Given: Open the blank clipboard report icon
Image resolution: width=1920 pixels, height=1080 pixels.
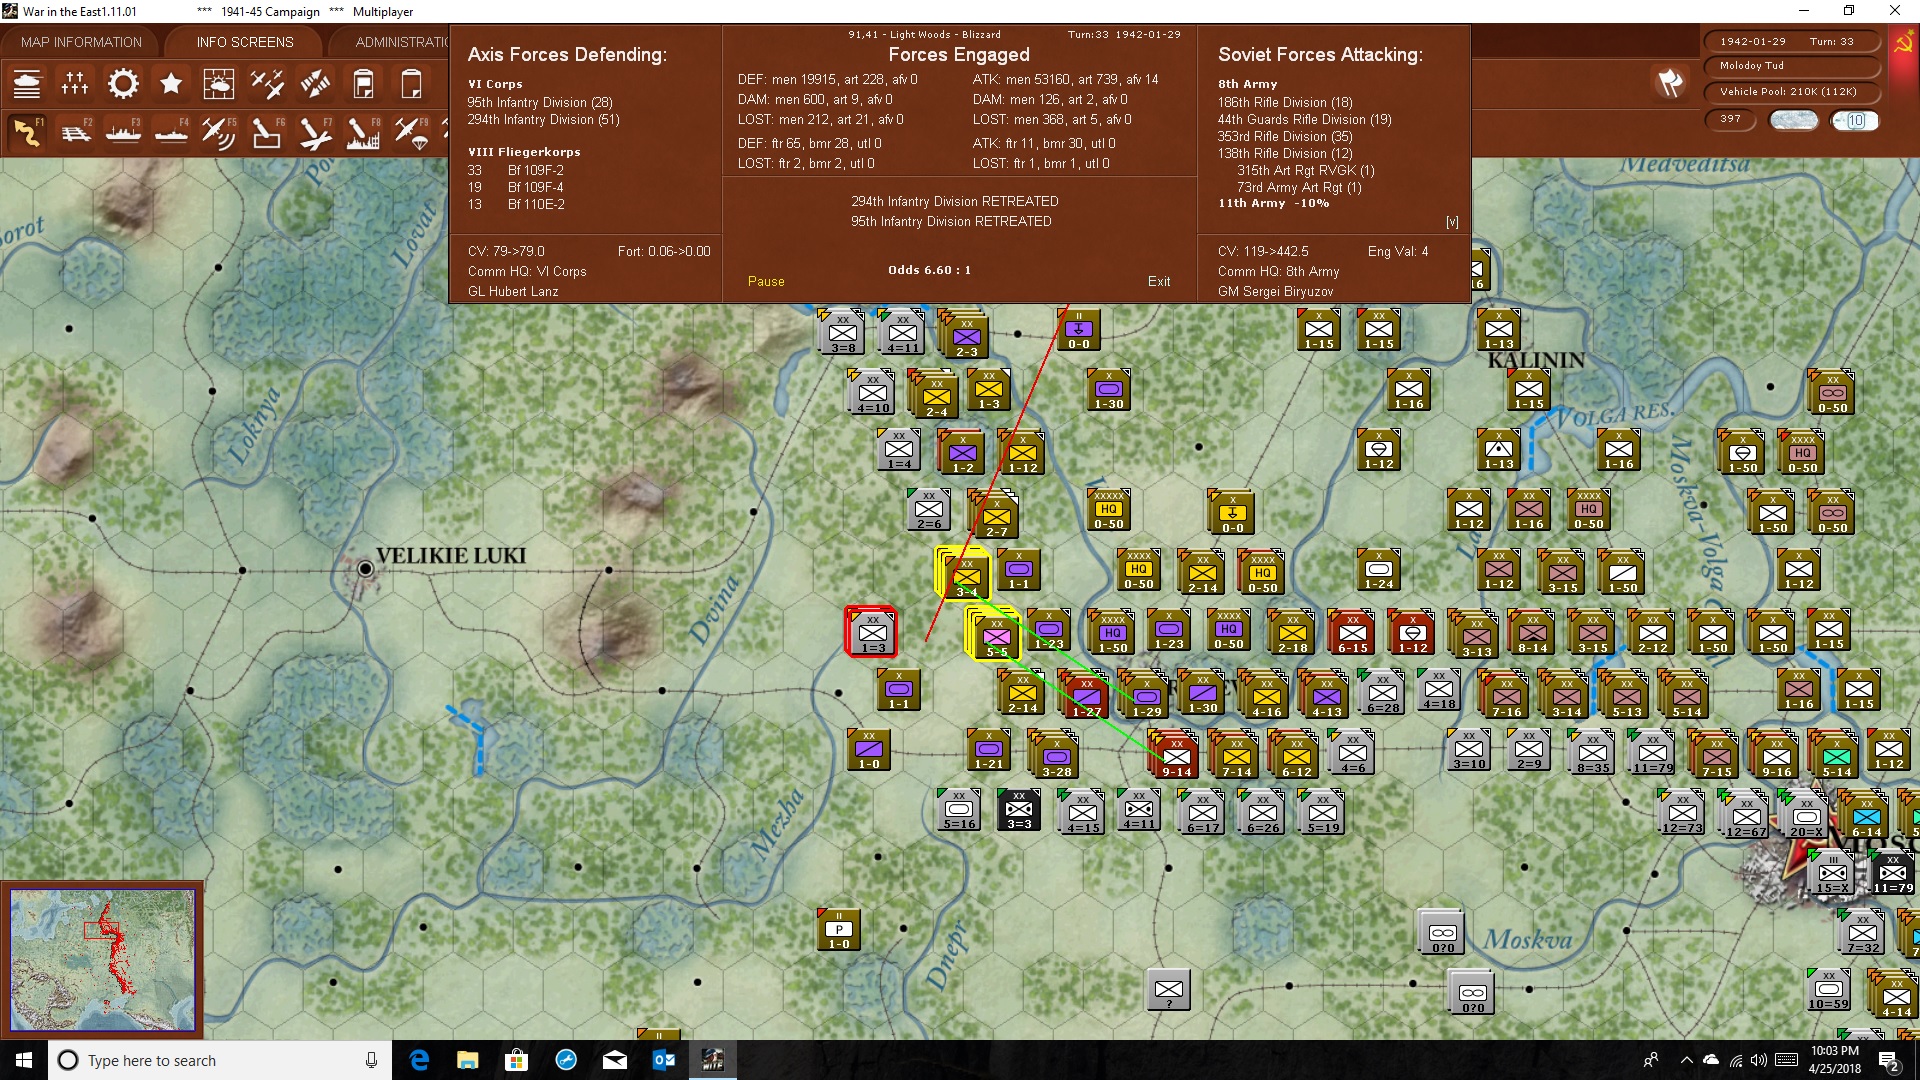Looking at the screenshot, I should [411, 84].
